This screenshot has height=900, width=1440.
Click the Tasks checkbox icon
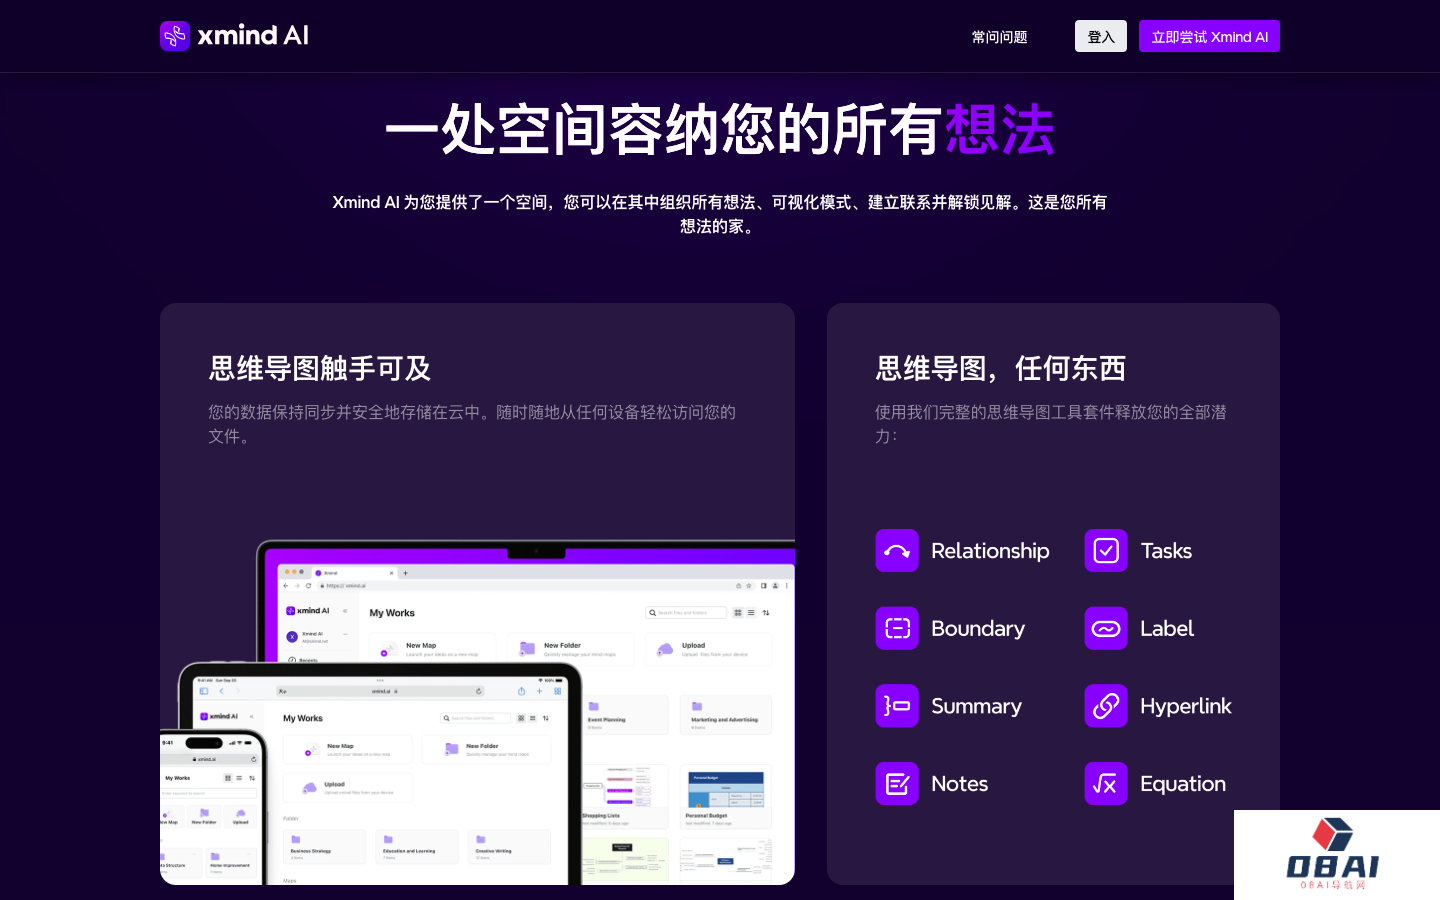[x=1106, y=551]
